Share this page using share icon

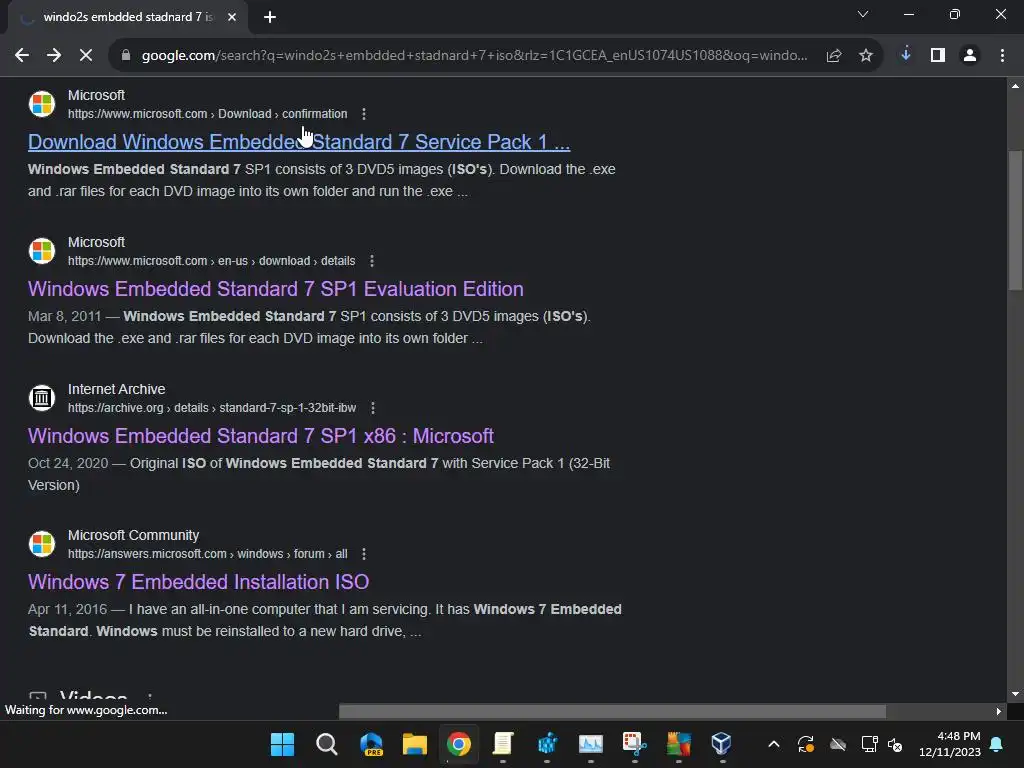(834, 56)
